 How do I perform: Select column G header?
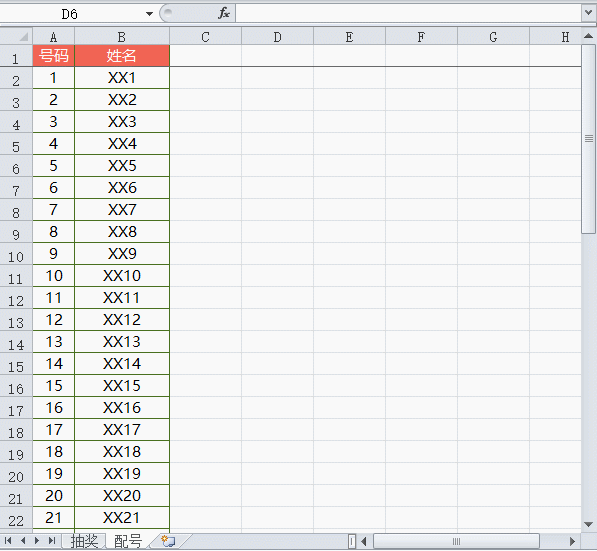[493, 37]
